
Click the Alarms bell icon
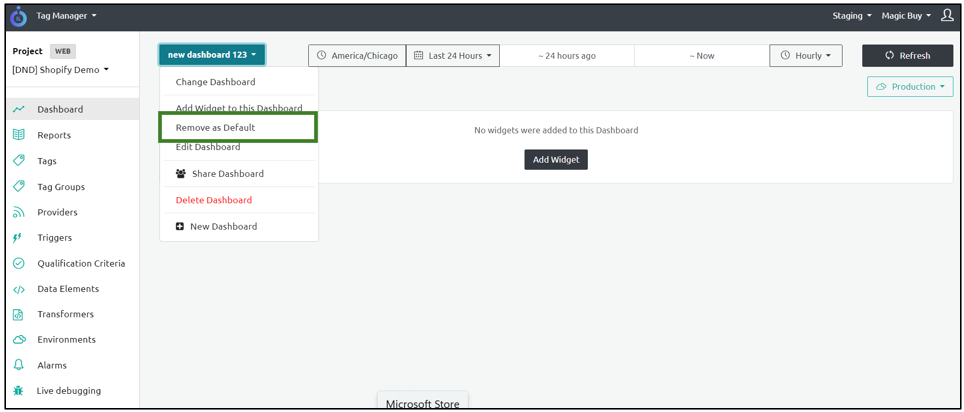18,365
